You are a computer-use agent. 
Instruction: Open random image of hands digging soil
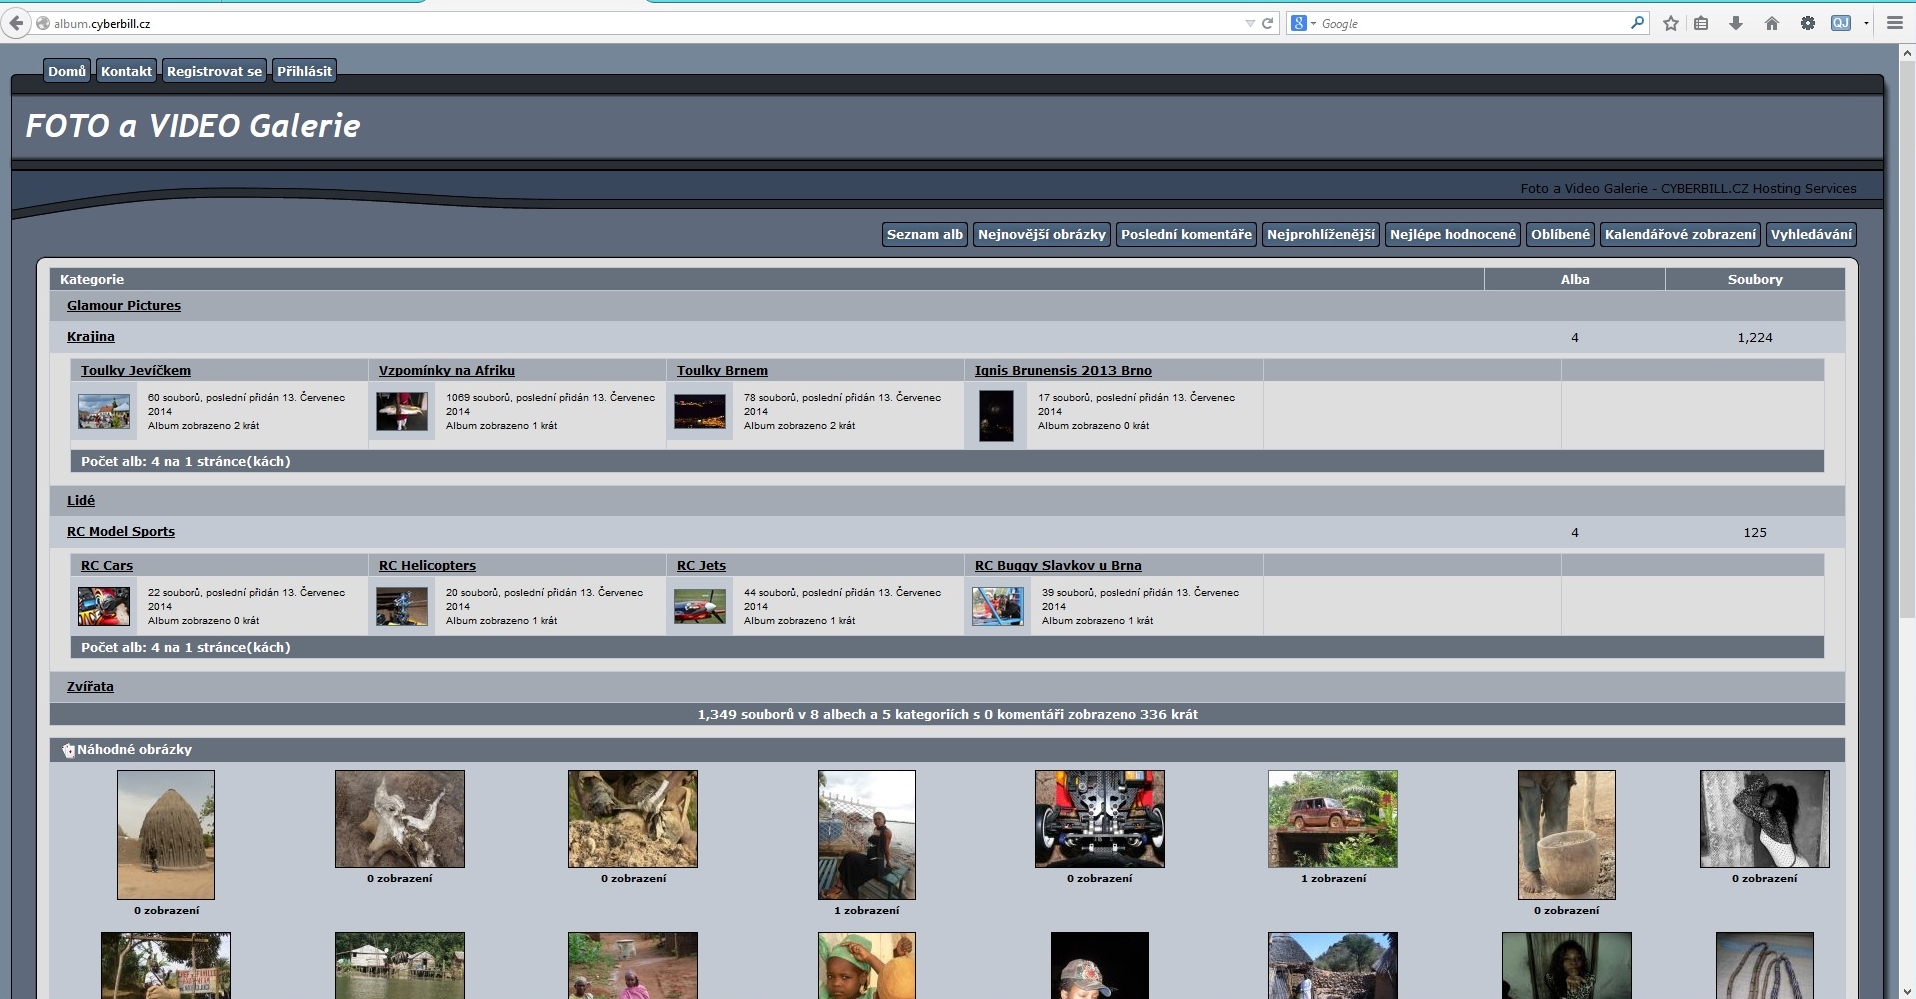633,819
